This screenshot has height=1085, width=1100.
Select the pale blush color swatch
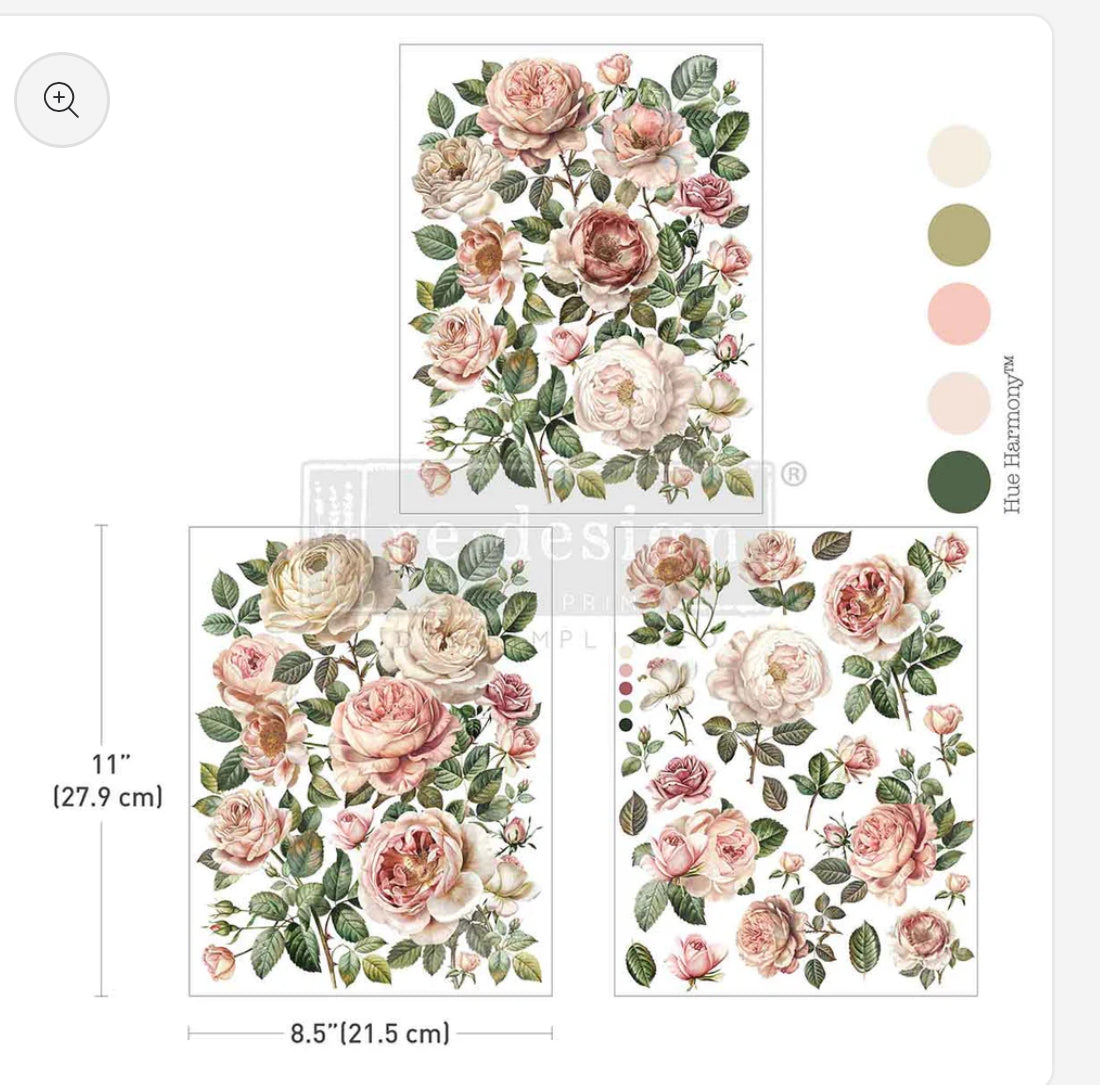pyautogui.click(x=959, y=403)
